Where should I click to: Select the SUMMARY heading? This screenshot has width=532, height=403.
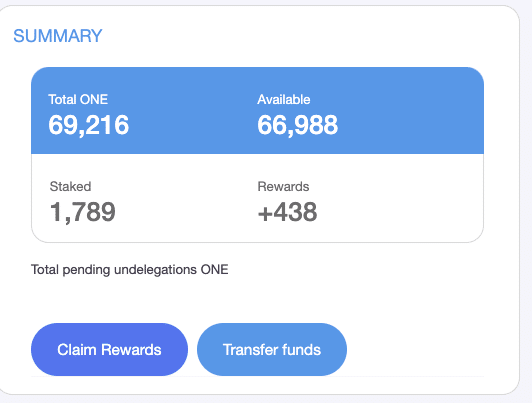(58, 36)
